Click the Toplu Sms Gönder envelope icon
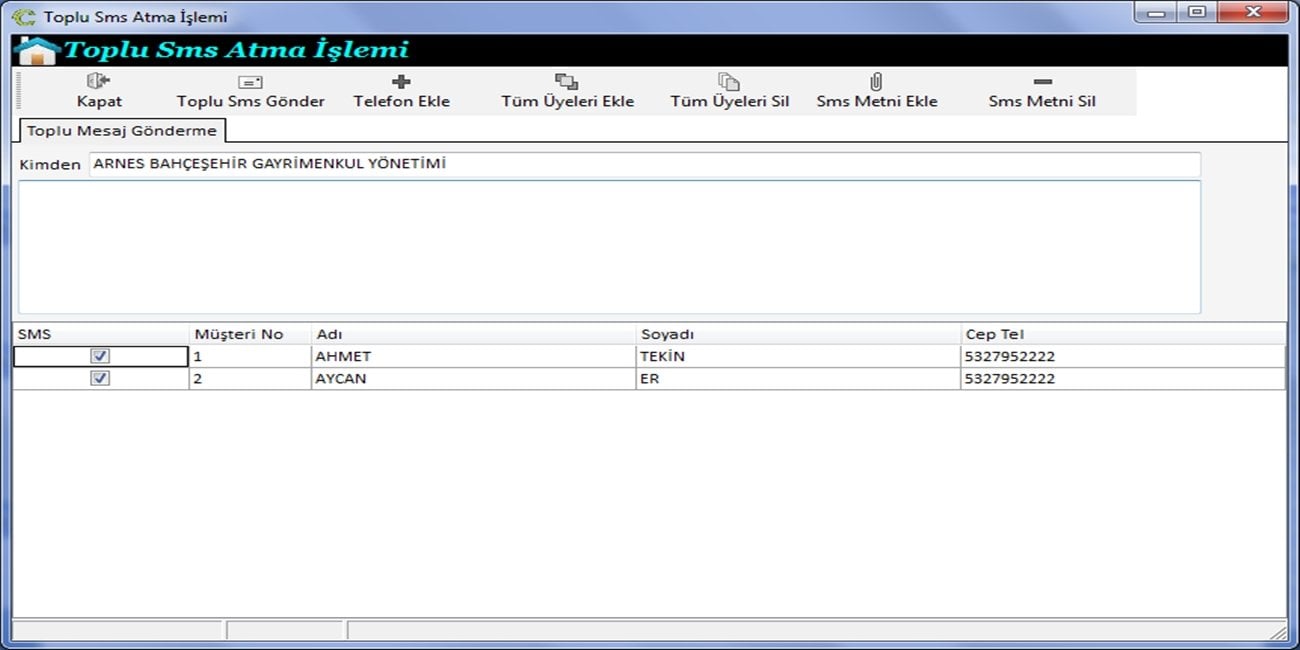This screenshot has width=1300, height=650. [250, 82]
